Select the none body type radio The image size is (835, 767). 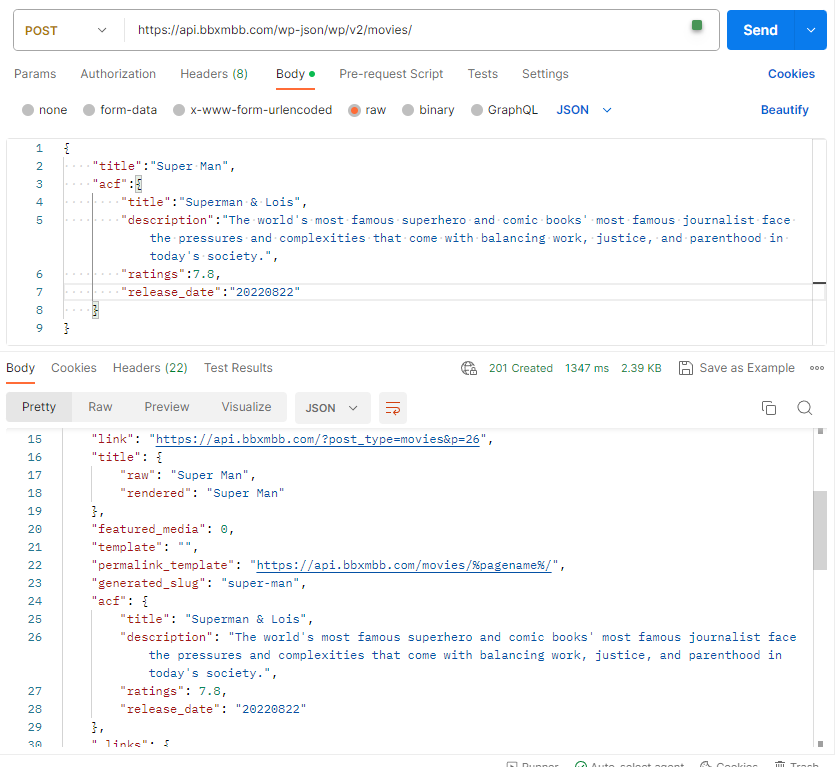point(27,110)
